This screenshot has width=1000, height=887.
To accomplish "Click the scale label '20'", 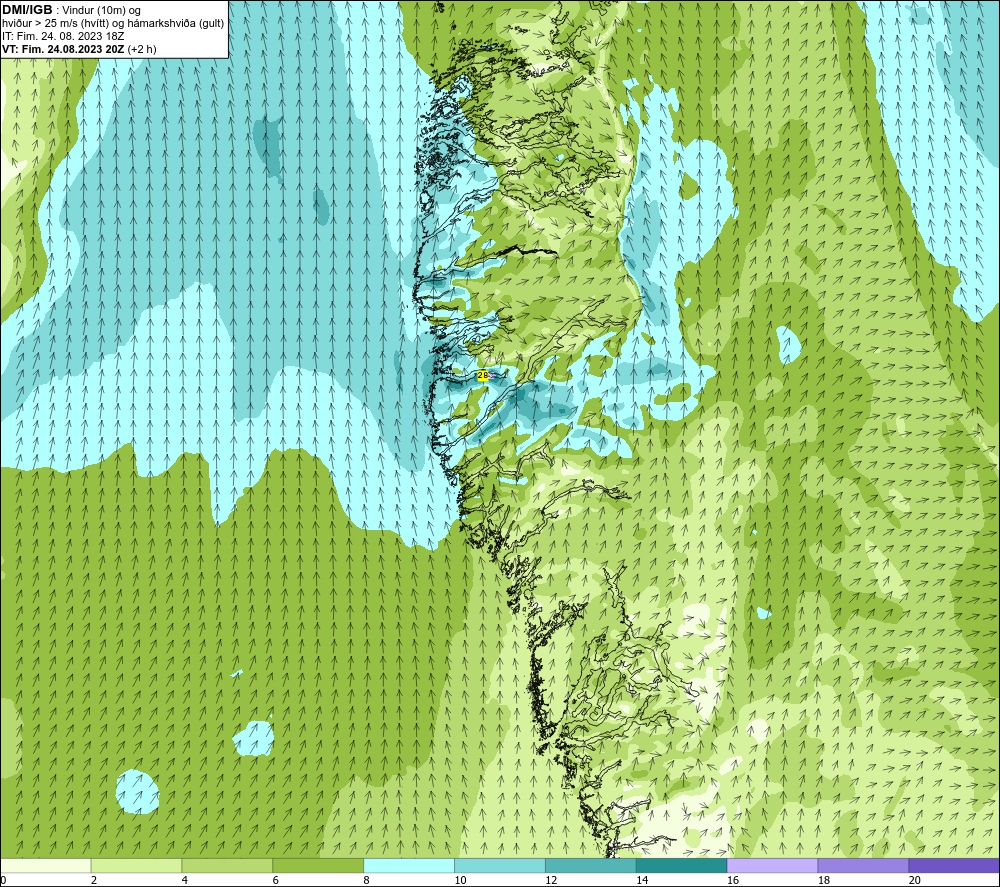I will pyautogui.click(x=915, y=880).
